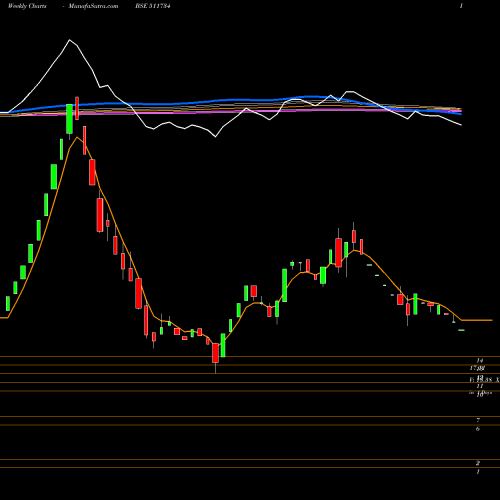Viewport: 500px width, 500px height.
Task: Click the white indicator line's highest peak
Action: click(x=69, y=40)
